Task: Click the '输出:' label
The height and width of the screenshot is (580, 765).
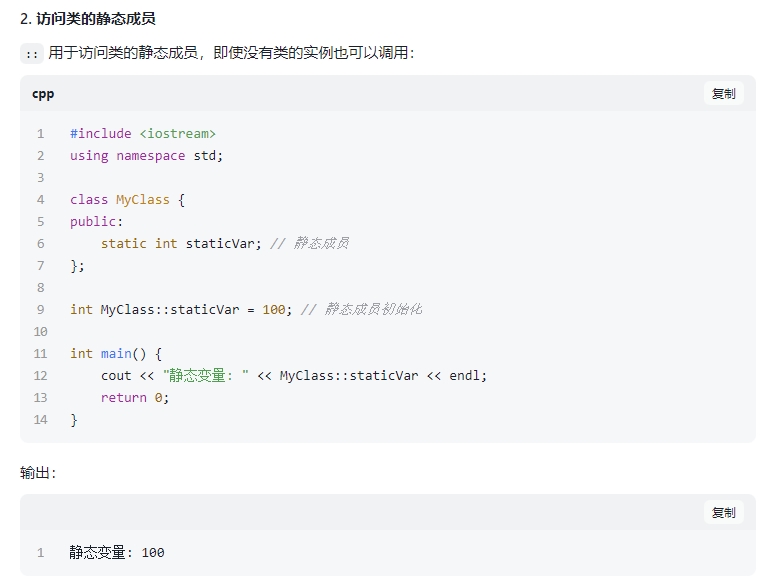Action: click(x=38, y=473)
